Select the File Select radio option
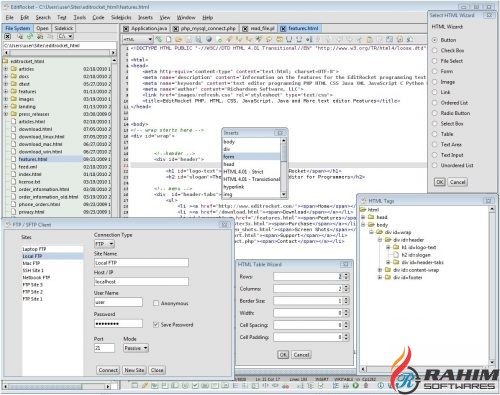500x395 pixels. (x=435, y=61)
